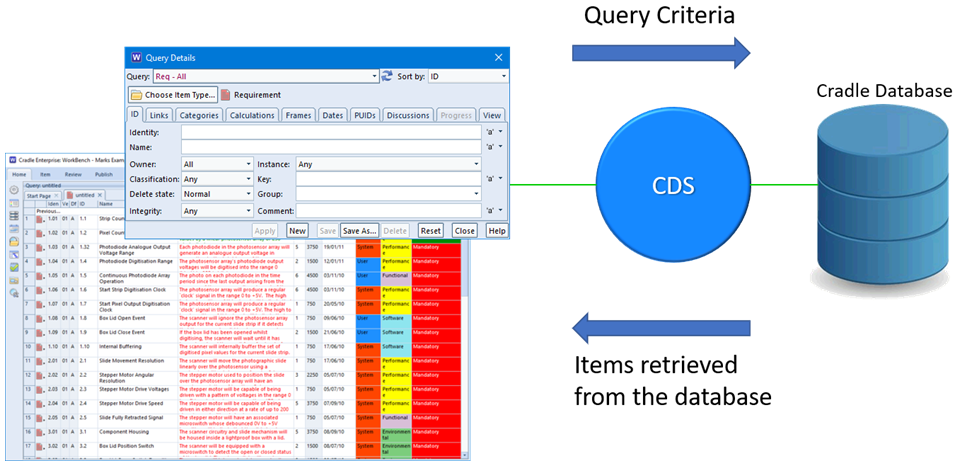Select the Internal Buffering row
Viewport: 954px width, 465px height.
[x=243, y=349]
